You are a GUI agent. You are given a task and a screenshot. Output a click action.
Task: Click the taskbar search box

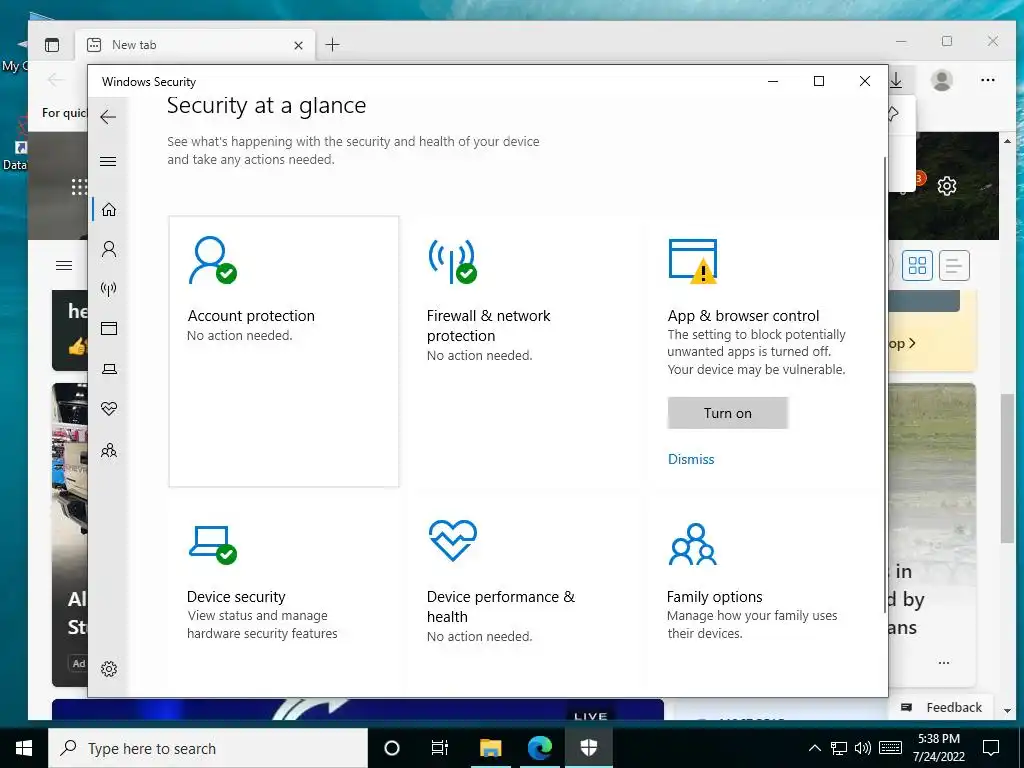[x=208, y=748]
